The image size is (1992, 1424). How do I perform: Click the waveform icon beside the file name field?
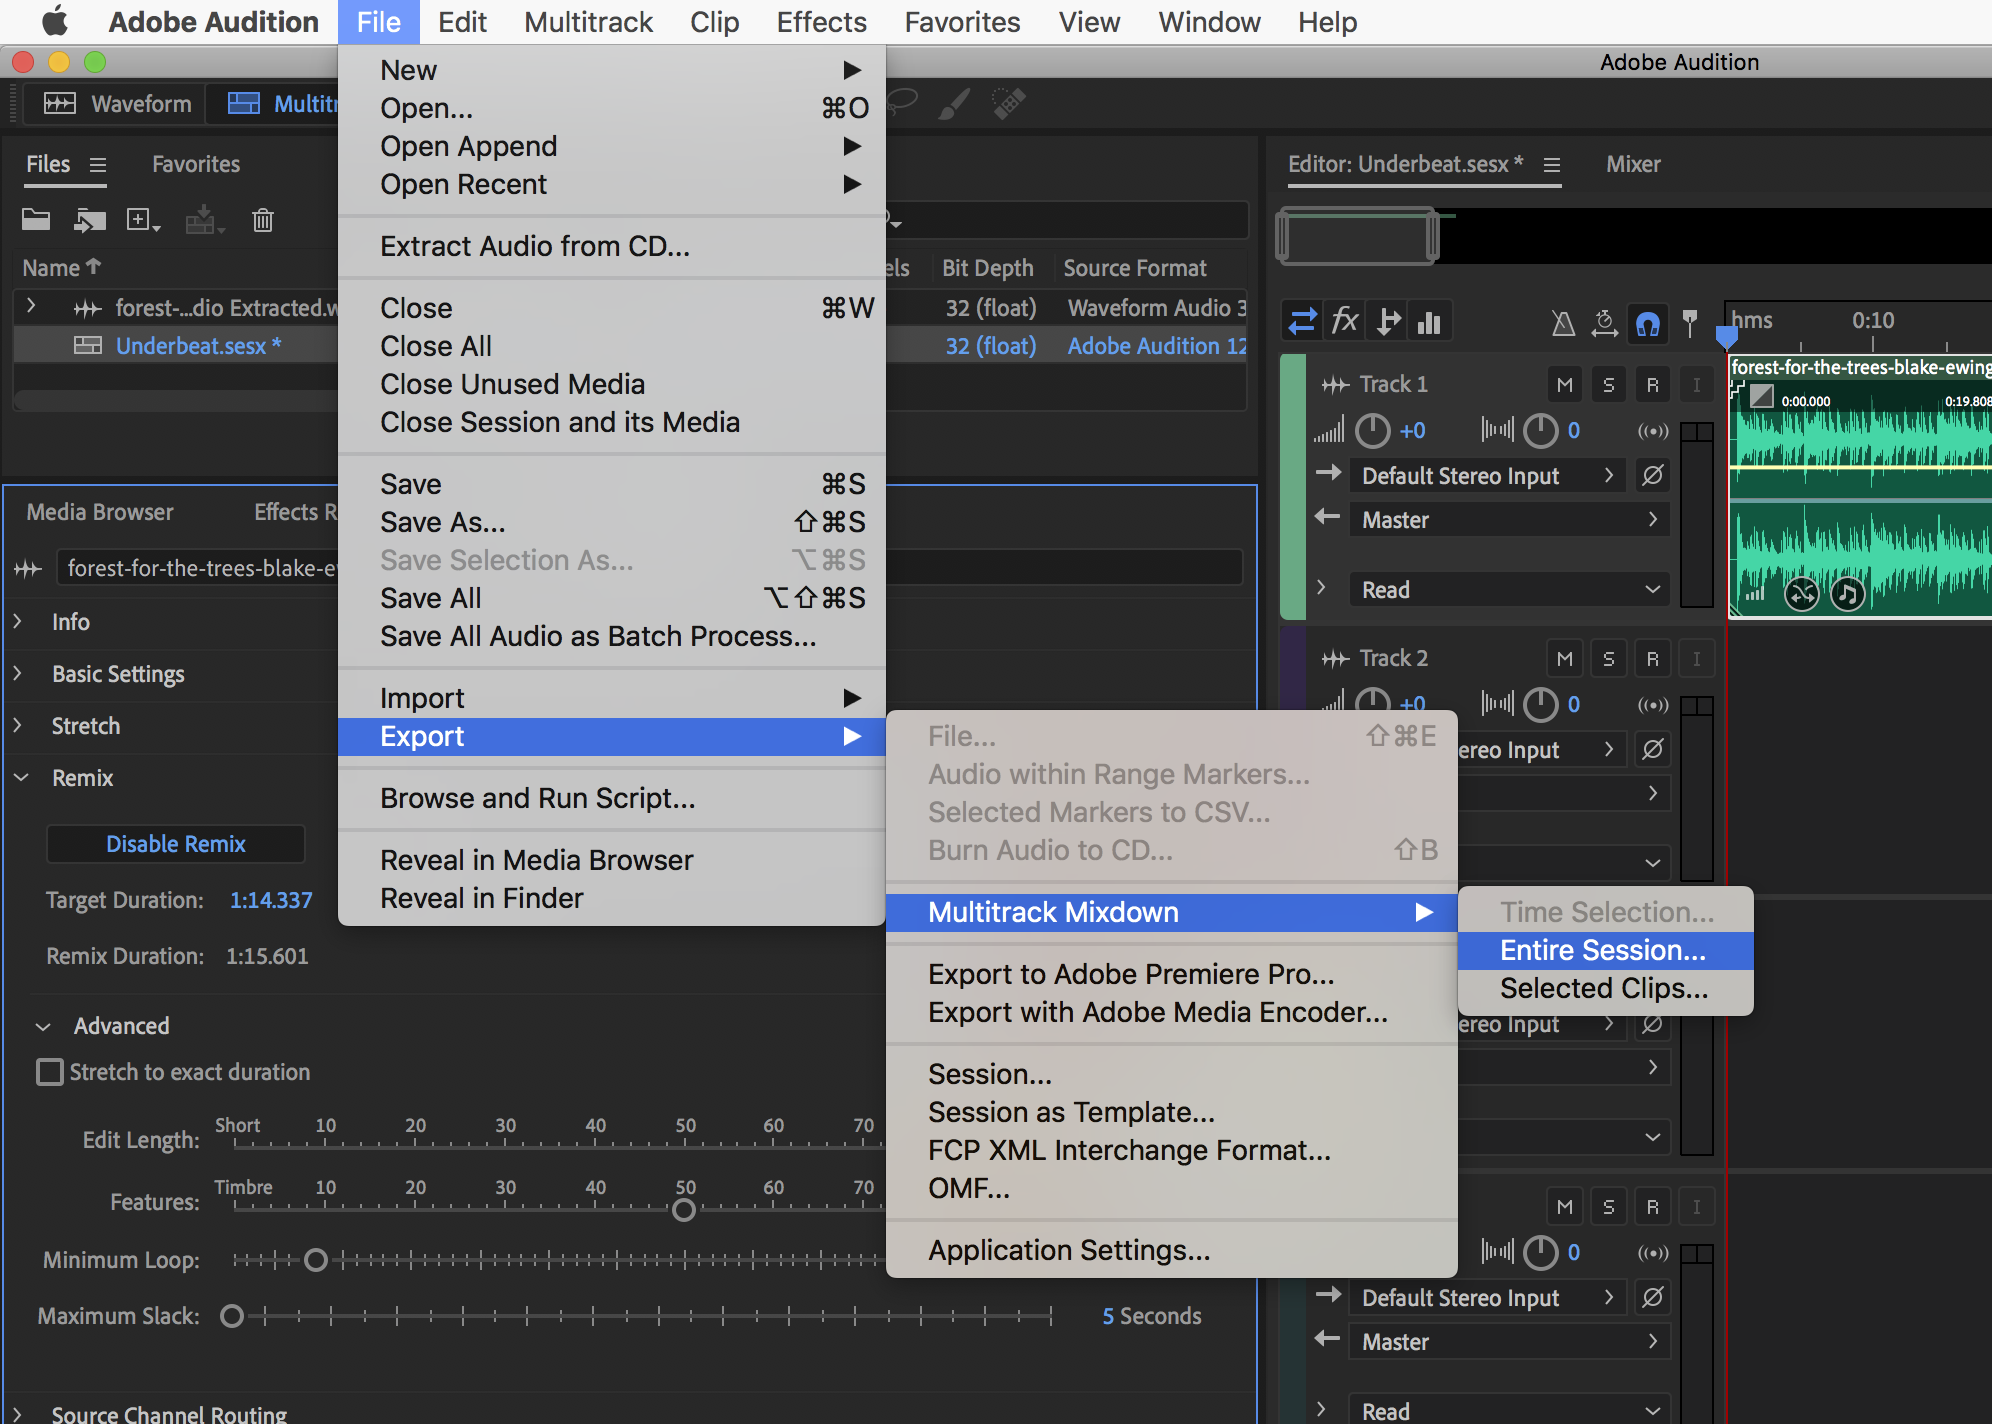[x=28, y=569]
